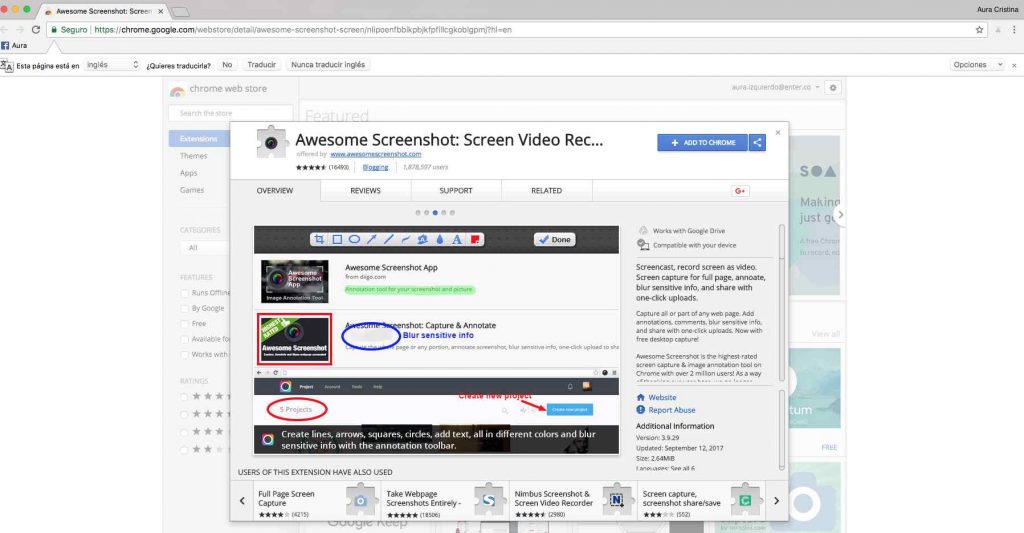This screenshot has height=533, width=1024.
Task: Toggle Free feature checkbox
Action: [184, 325]
